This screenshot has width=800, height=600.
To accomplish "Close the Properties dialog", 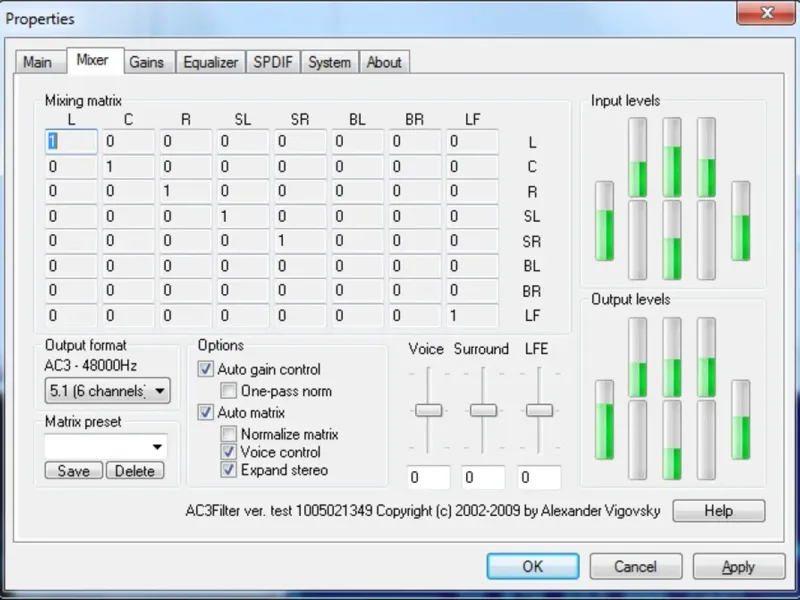I will coord(767,13).
